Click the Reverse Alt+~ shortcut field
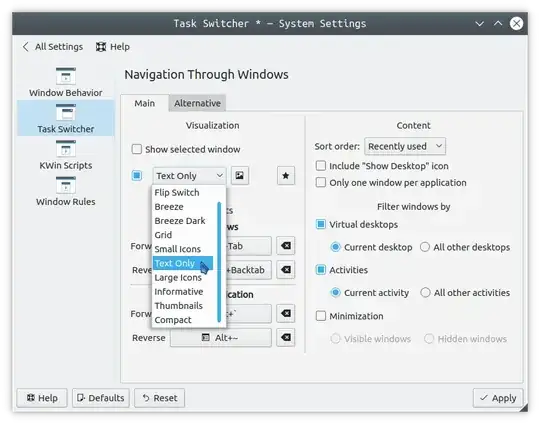 click(x=220, y=338)
